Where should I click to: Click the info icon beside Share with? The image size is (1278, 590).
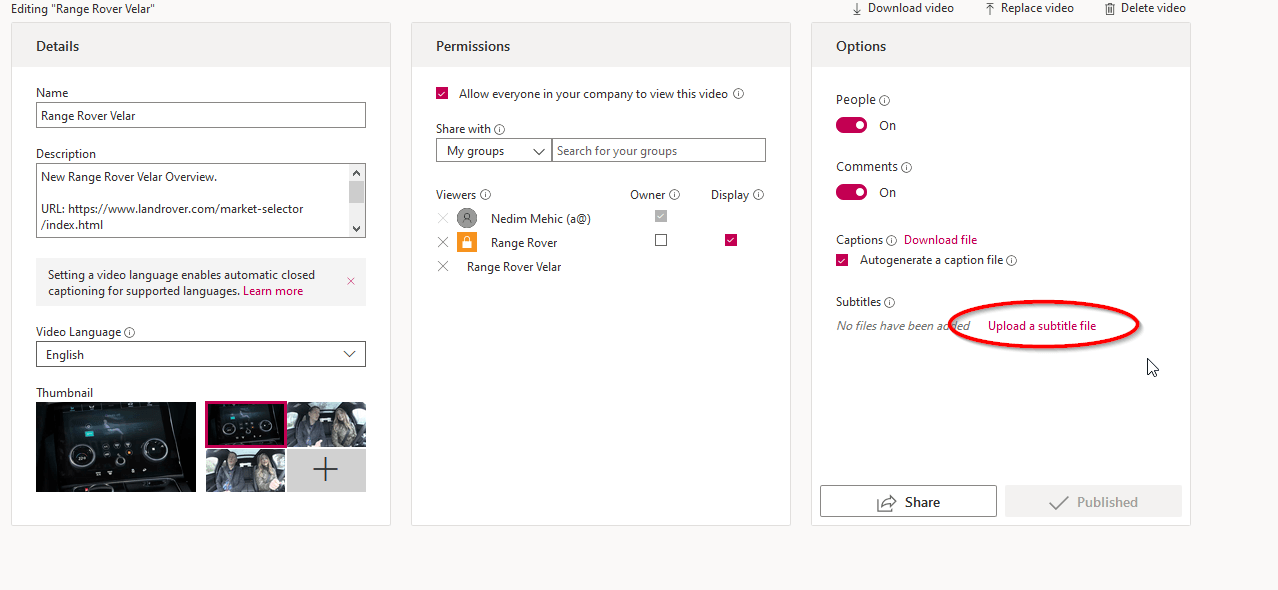[x=500, y=130]
